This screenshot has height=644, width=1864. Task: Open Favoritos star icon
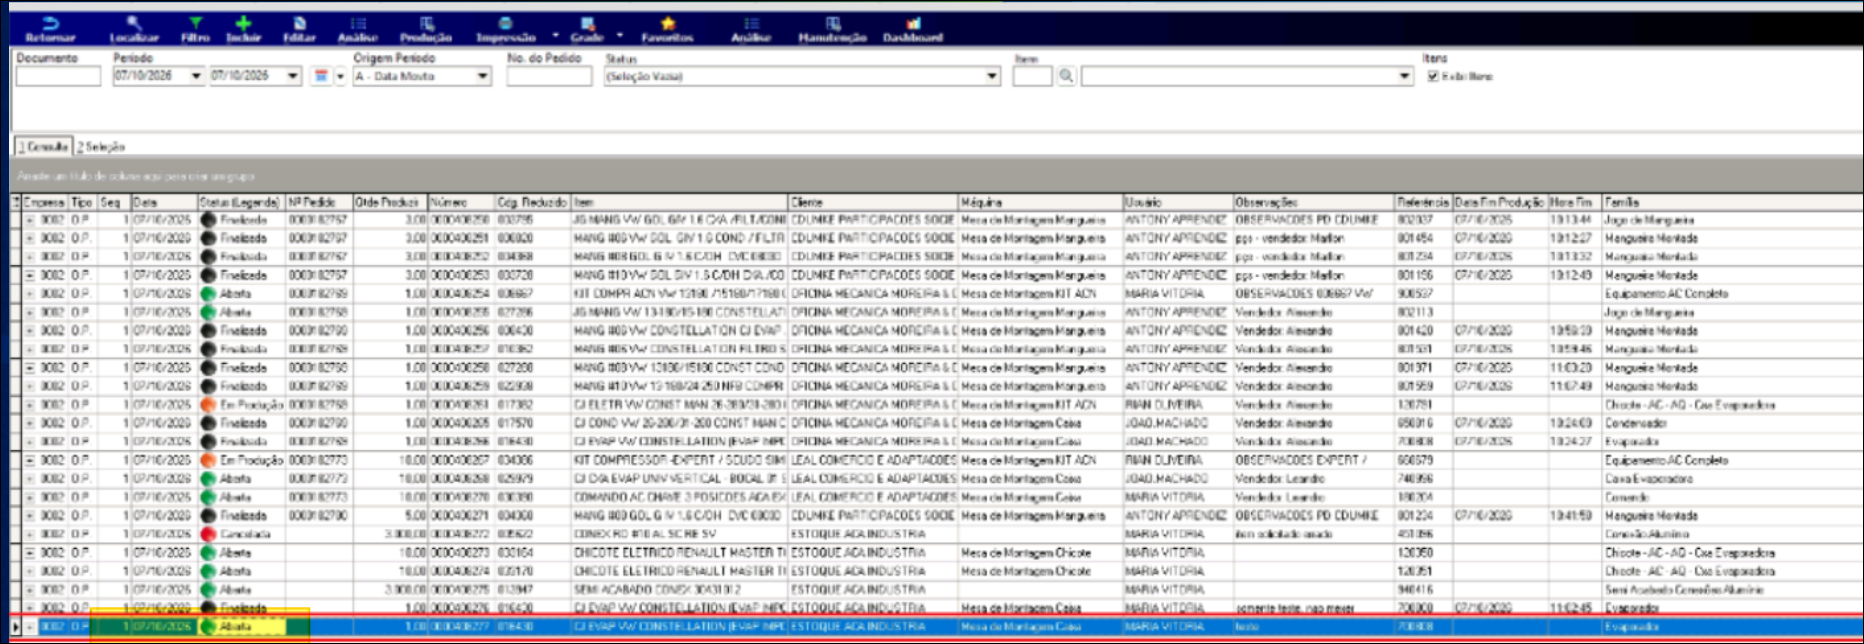pyautogui.click(x=668, y=24)
